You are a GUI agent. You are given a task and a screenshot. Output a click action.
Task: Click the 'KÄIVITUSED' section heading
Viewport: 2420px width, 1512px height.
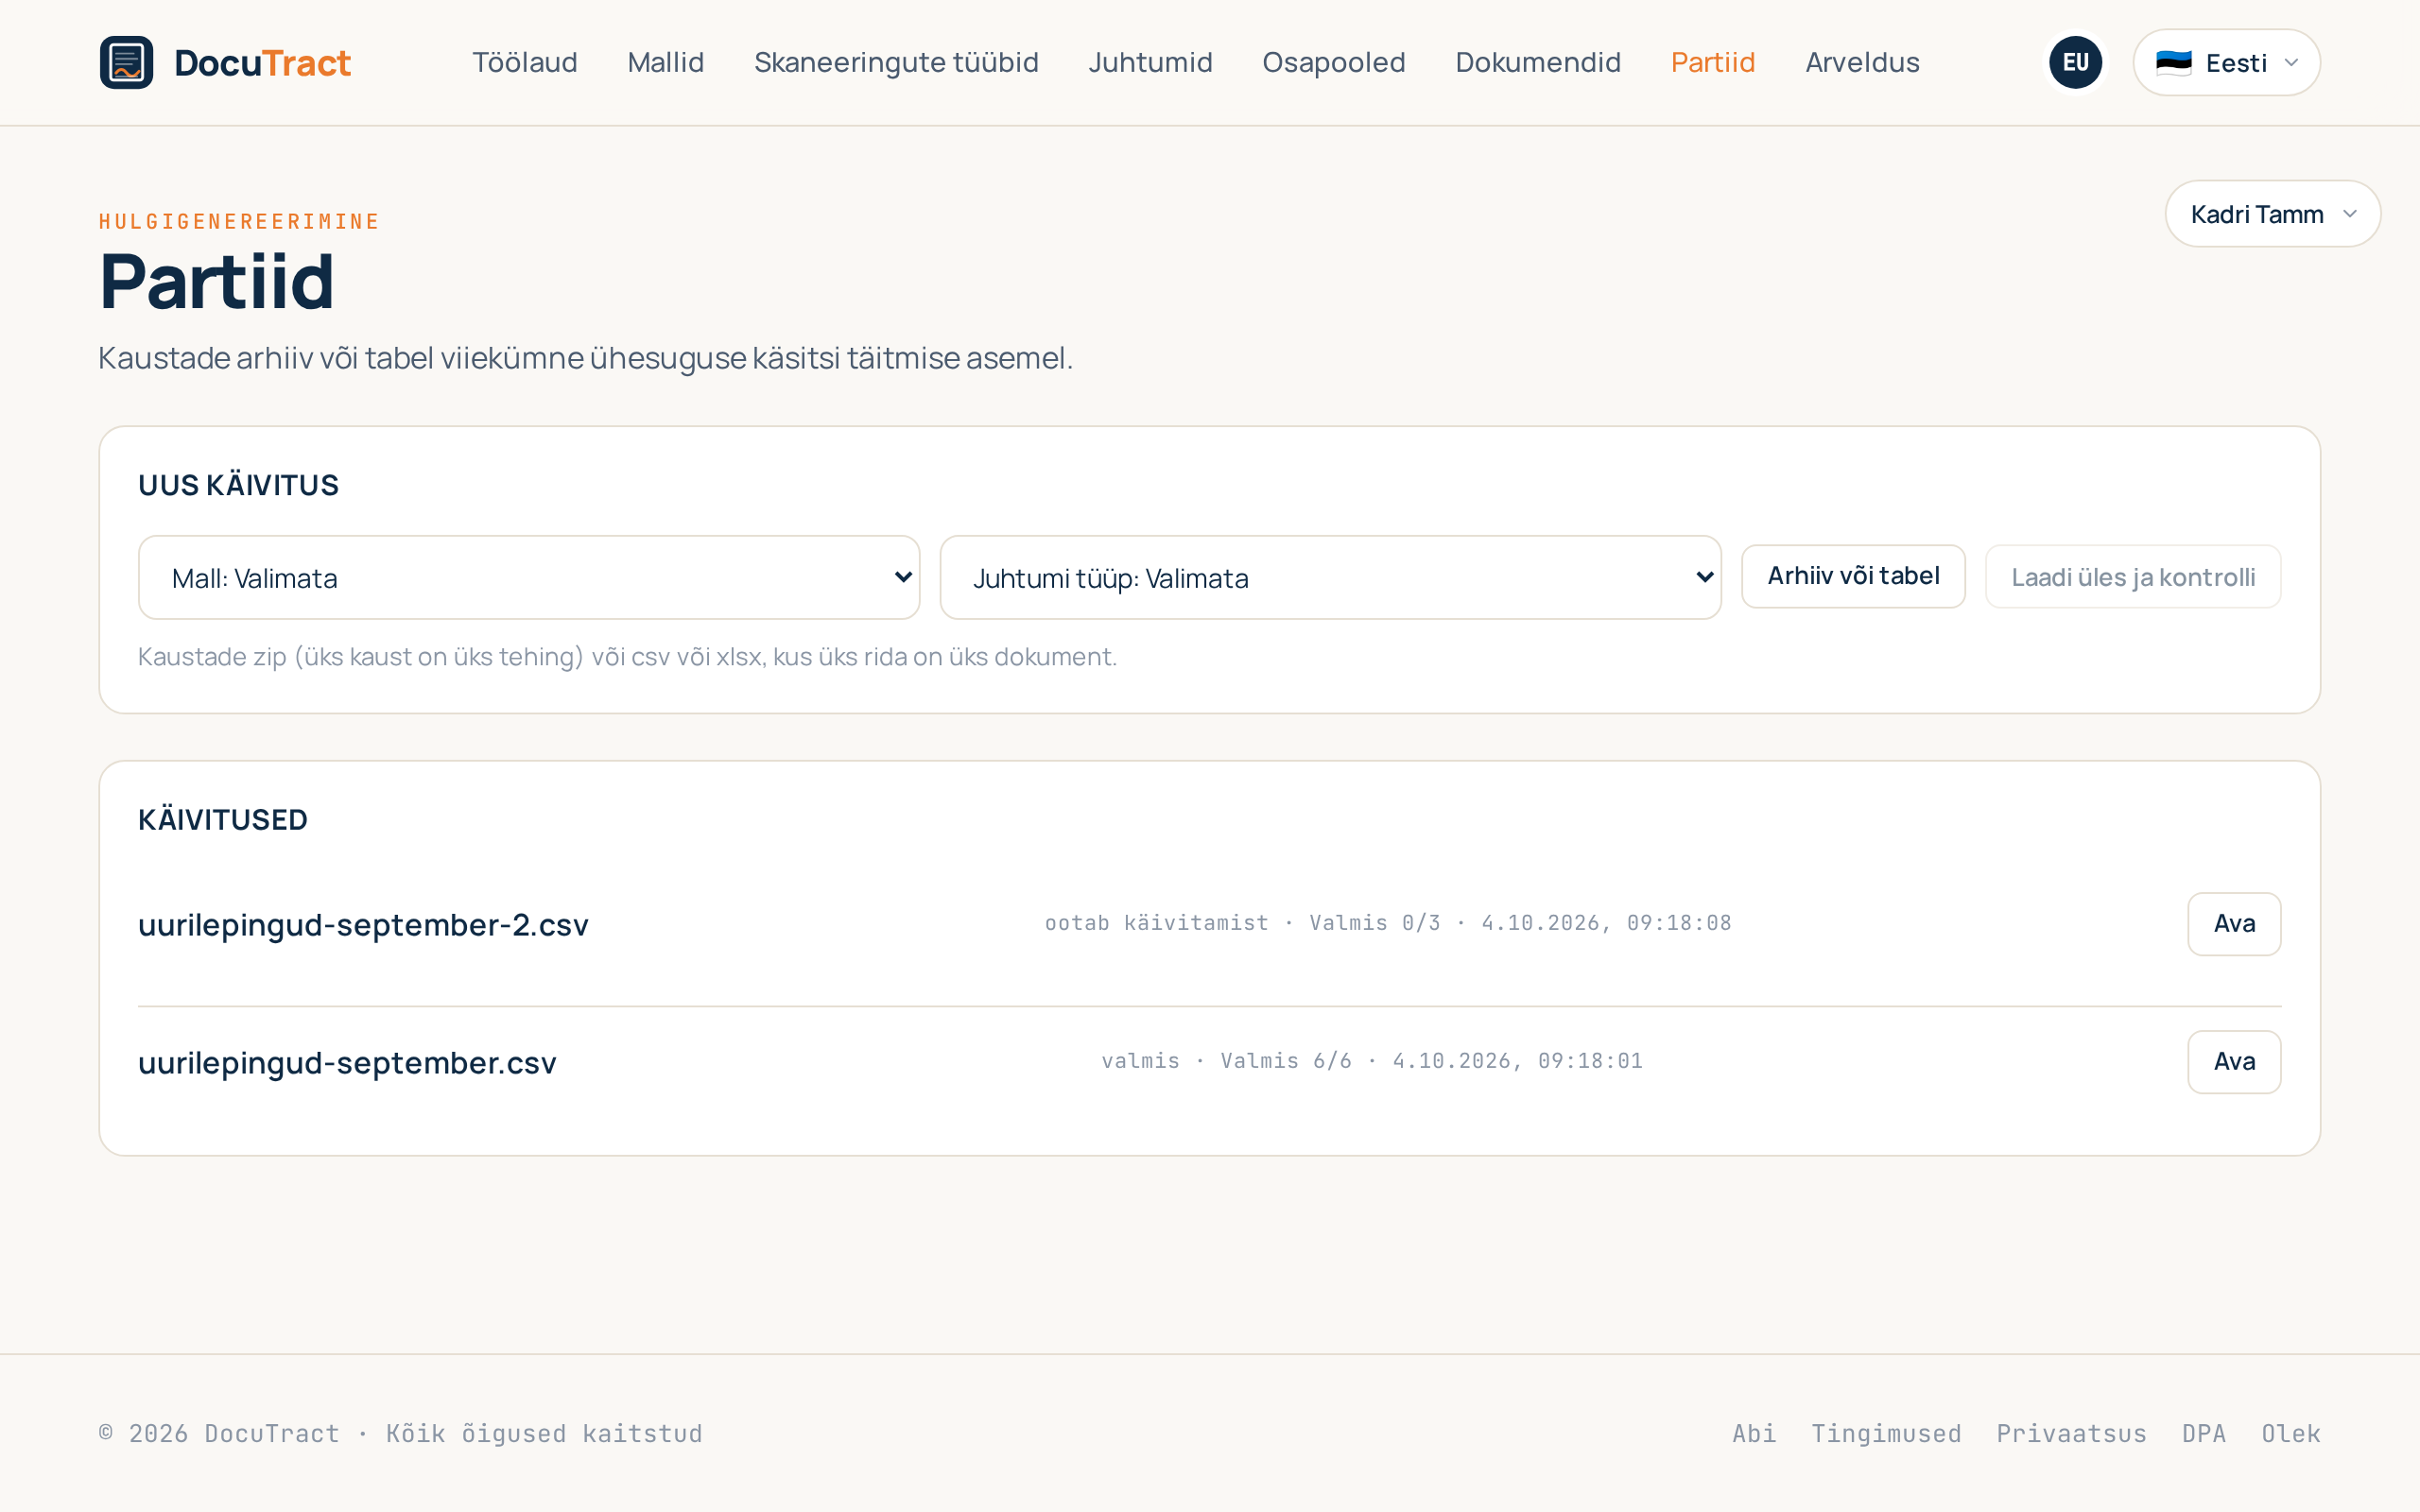(x=222, y=820)
